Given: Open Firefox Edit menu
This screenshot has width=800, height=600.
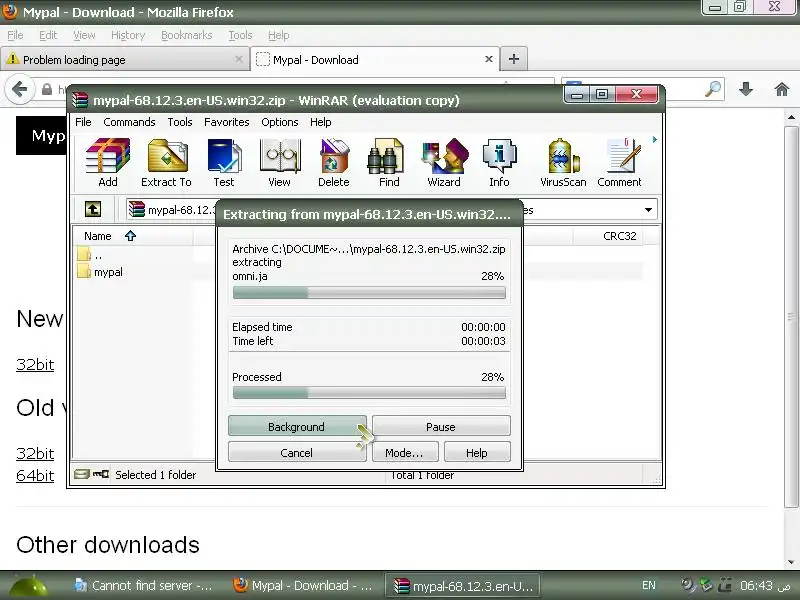Looking at the screenshot, I should (48, 35).
